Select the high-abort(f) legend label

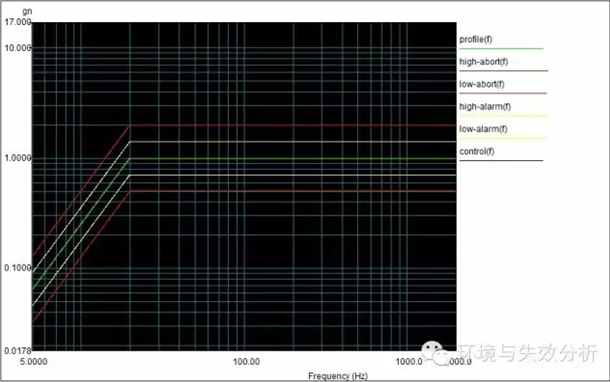click(483, 62)
